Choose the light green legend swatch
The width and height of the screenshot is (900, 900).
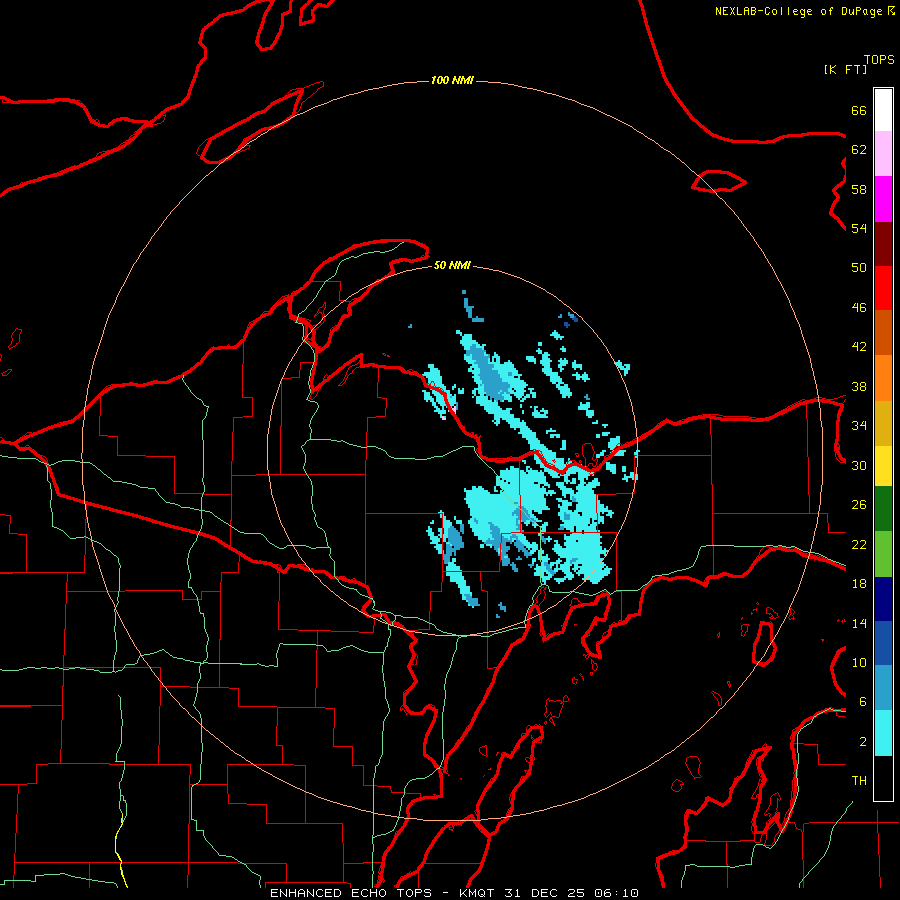pyautogui.click(x=883, y=554)
